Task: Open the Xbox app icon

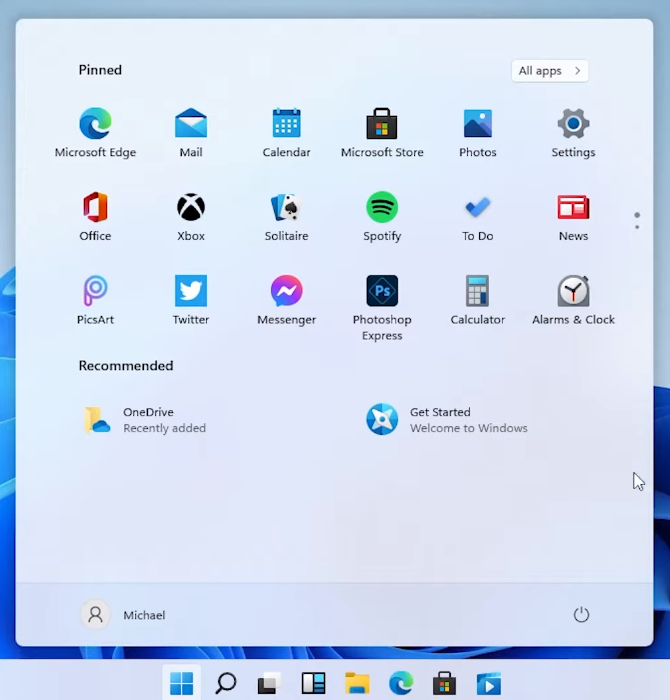Action: tap(191, 216)
